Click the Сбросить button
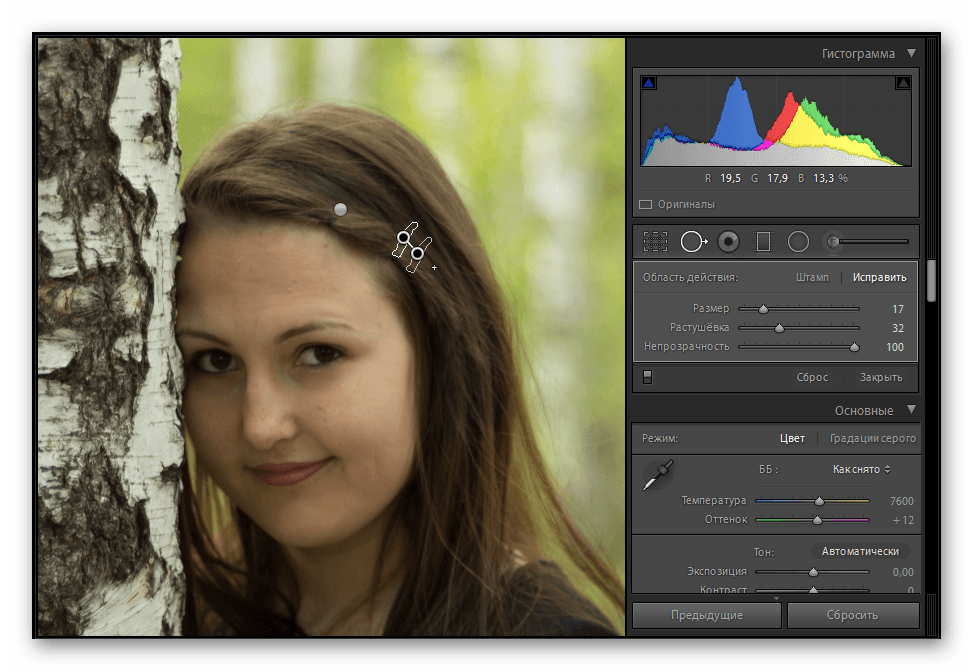The image size is (973, 671). [x=853, y=615]
